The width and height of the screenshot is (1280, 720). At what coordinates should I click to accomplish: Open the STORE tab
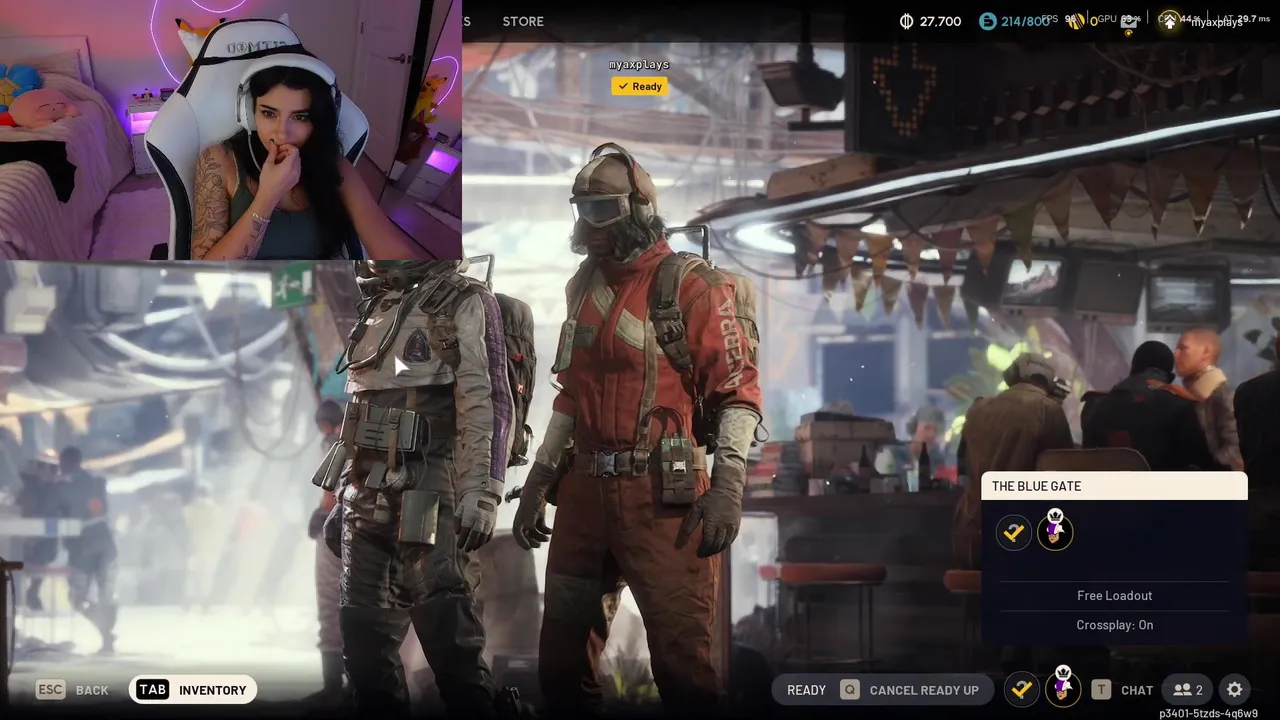point(523,21)
